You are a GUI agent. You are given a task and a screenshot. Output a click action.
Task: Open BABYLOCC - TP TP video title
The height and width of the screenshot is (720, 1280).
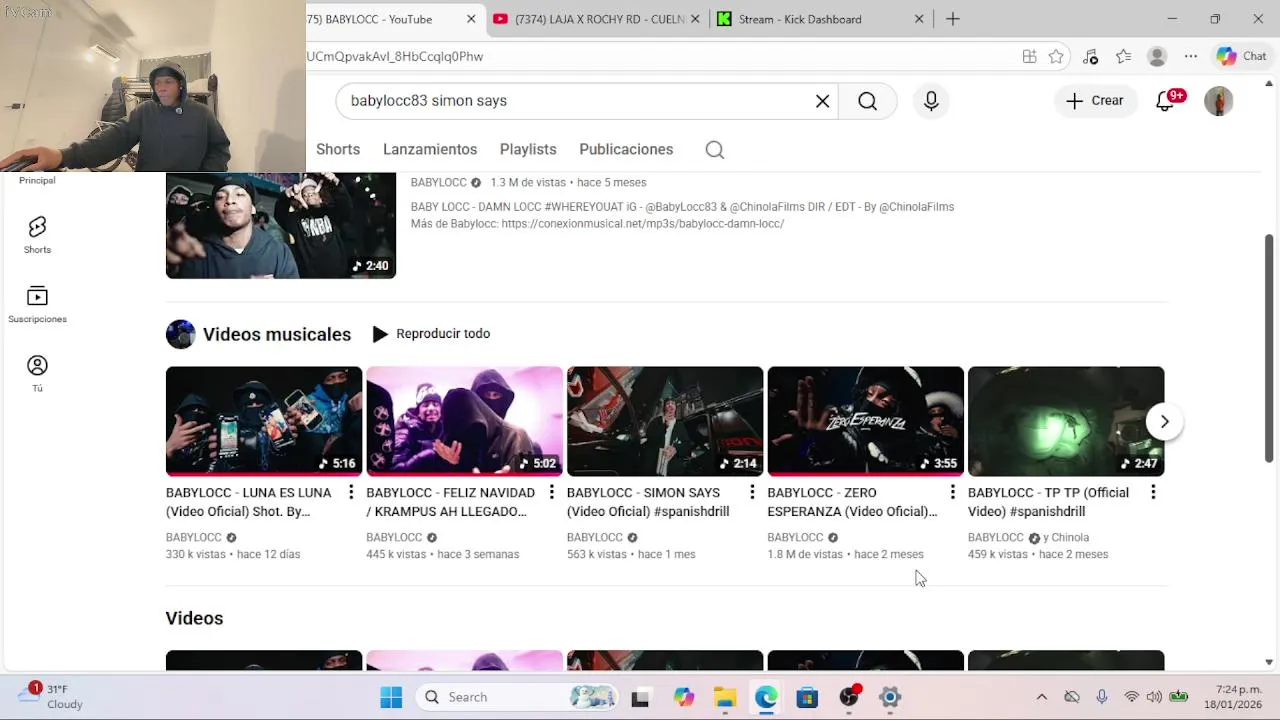[x=1048, y=502]
